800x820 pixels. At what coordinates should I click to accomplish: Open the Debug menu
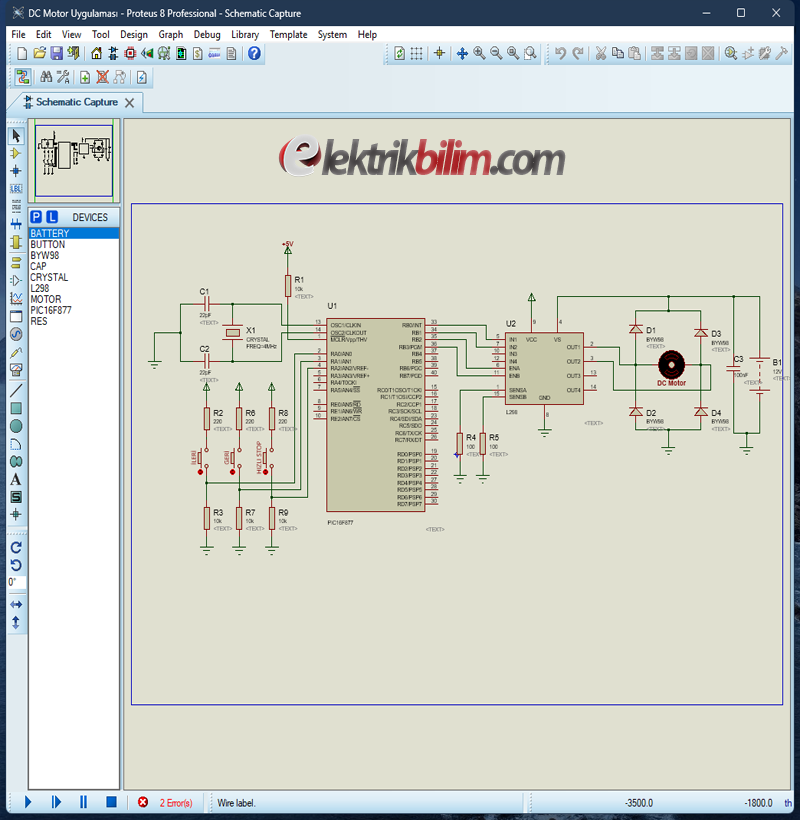coord(206,34)
